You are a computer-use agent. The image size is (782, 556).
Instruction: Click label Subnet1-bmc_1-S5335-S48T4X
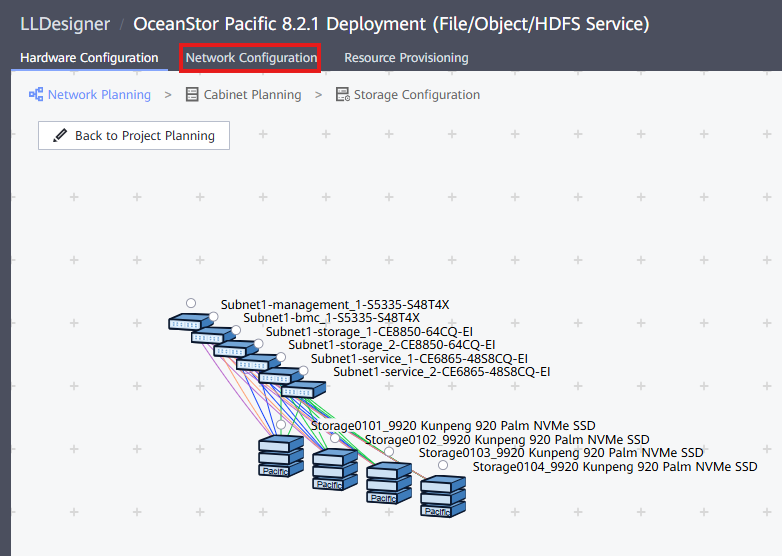332,318
